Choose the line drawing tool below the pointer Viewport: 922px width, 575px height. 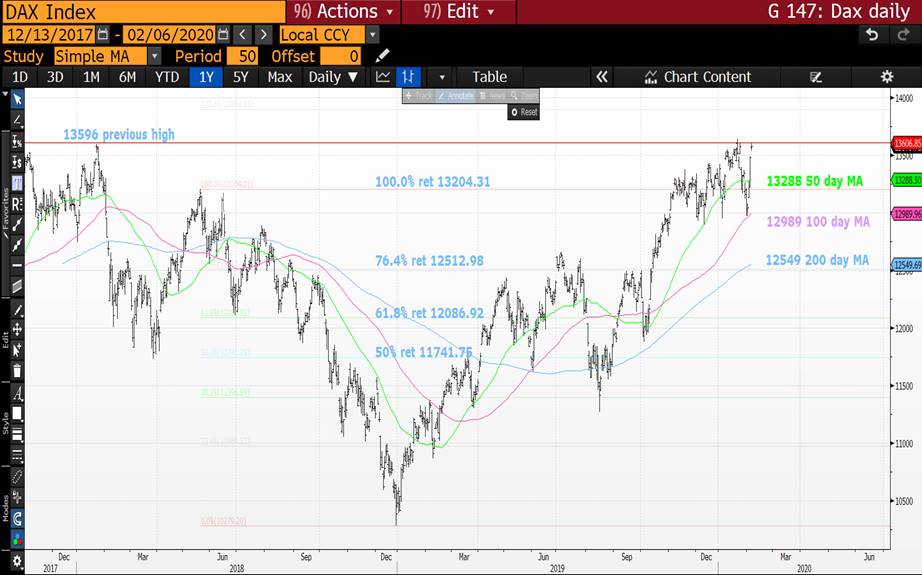click(17, 121)
